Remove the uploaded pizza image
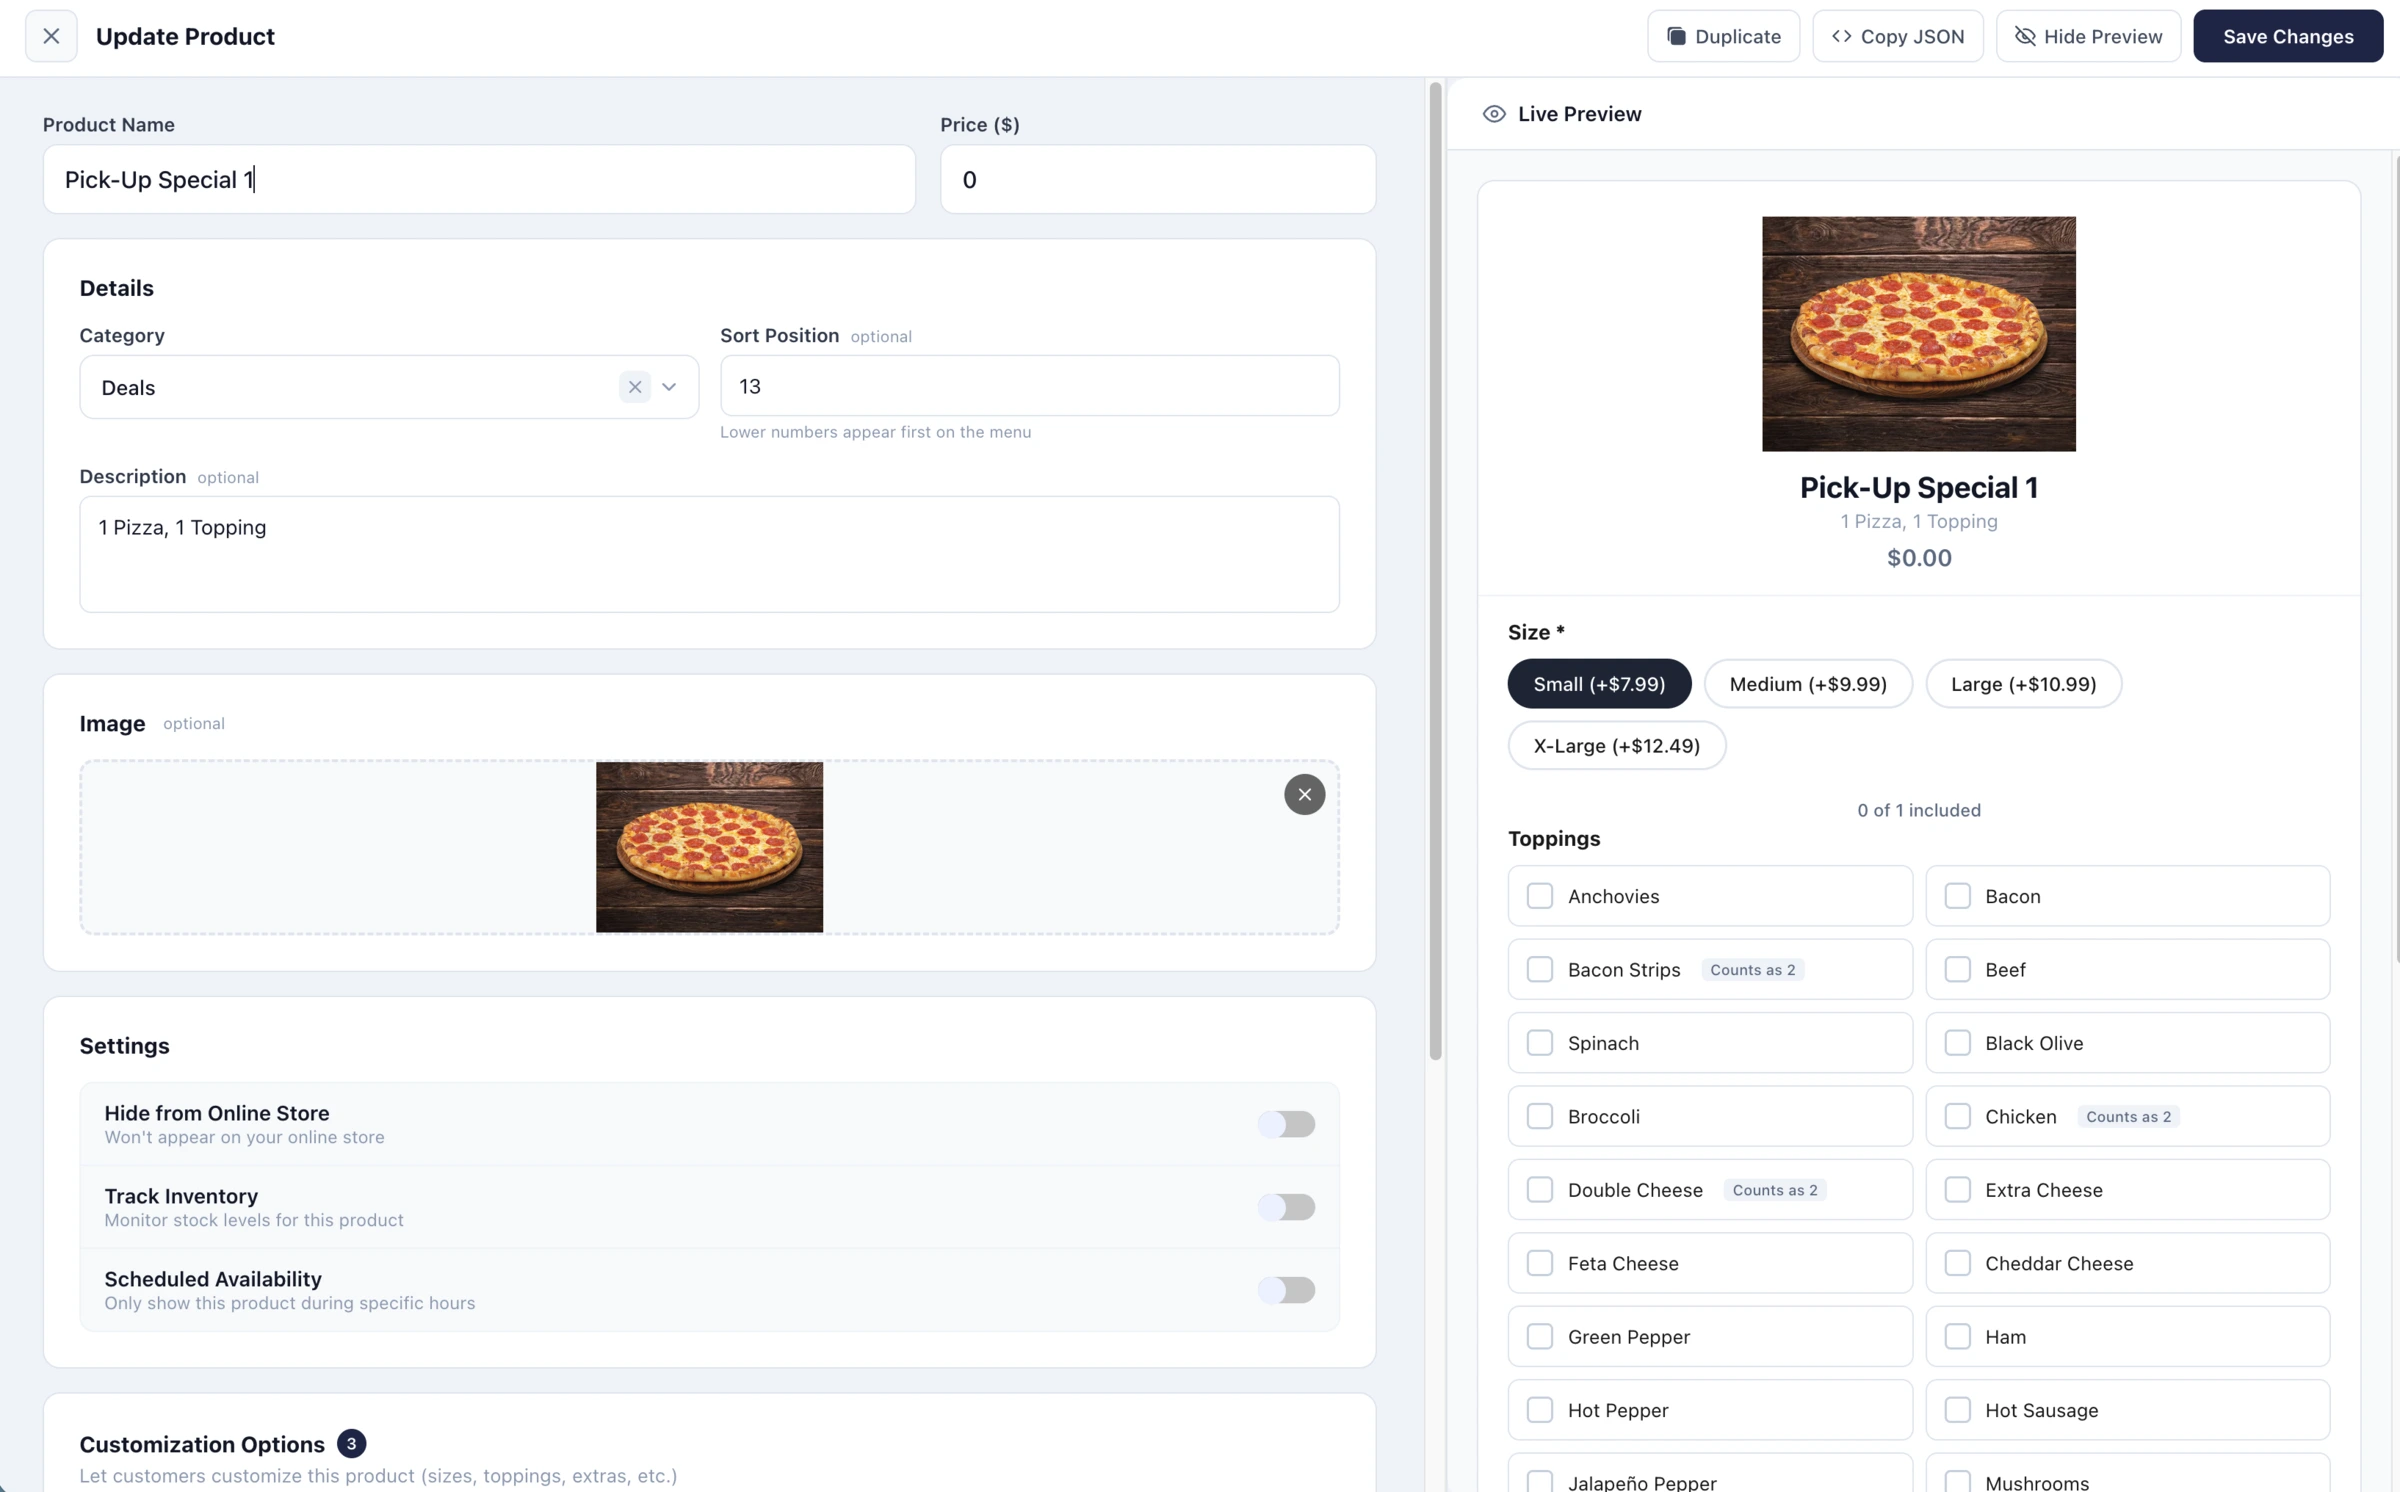Viewport: 2400px width, 1492px height. tap(1304, 795)
